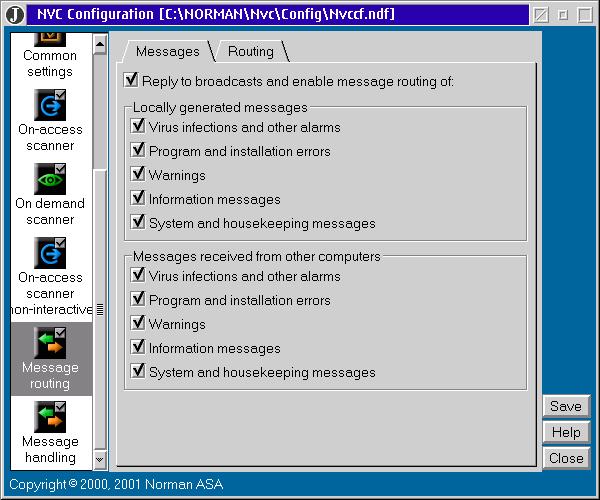Select the Message routing arrows icon
The height and width of the screenshot is (500, 600).
click(x=50, y=342)
